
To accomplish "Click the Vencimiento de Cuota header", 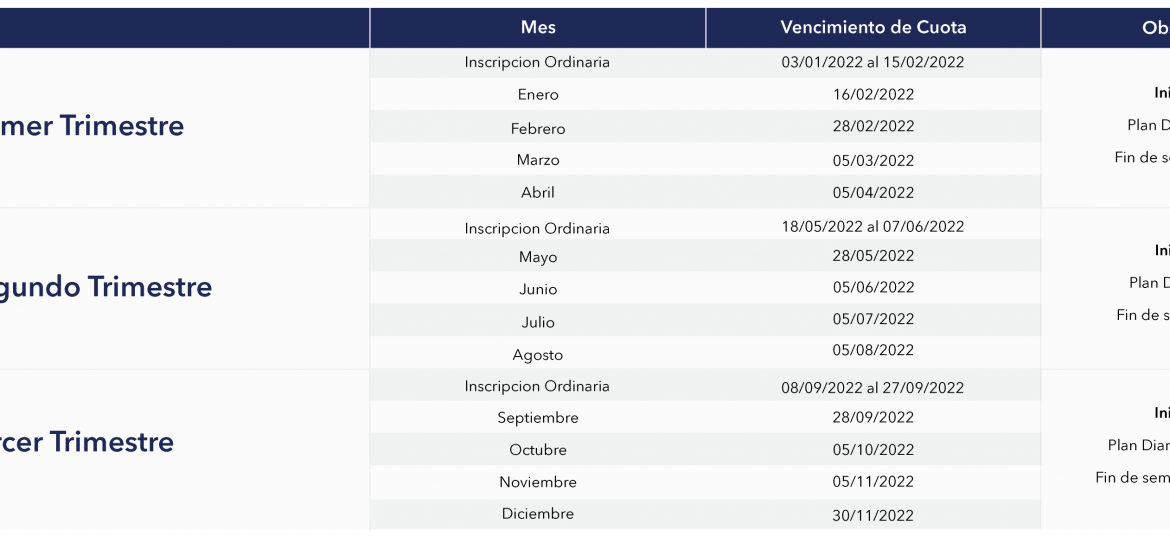I will (873, 28).
